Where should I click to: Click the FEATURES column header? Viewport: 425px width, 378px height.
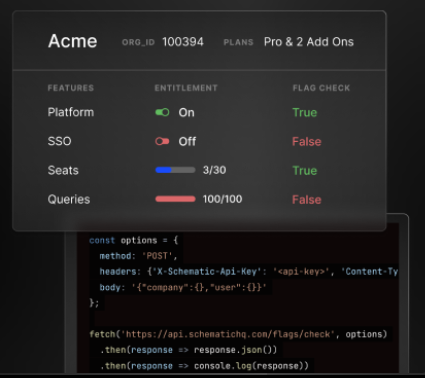coord(71,88)
